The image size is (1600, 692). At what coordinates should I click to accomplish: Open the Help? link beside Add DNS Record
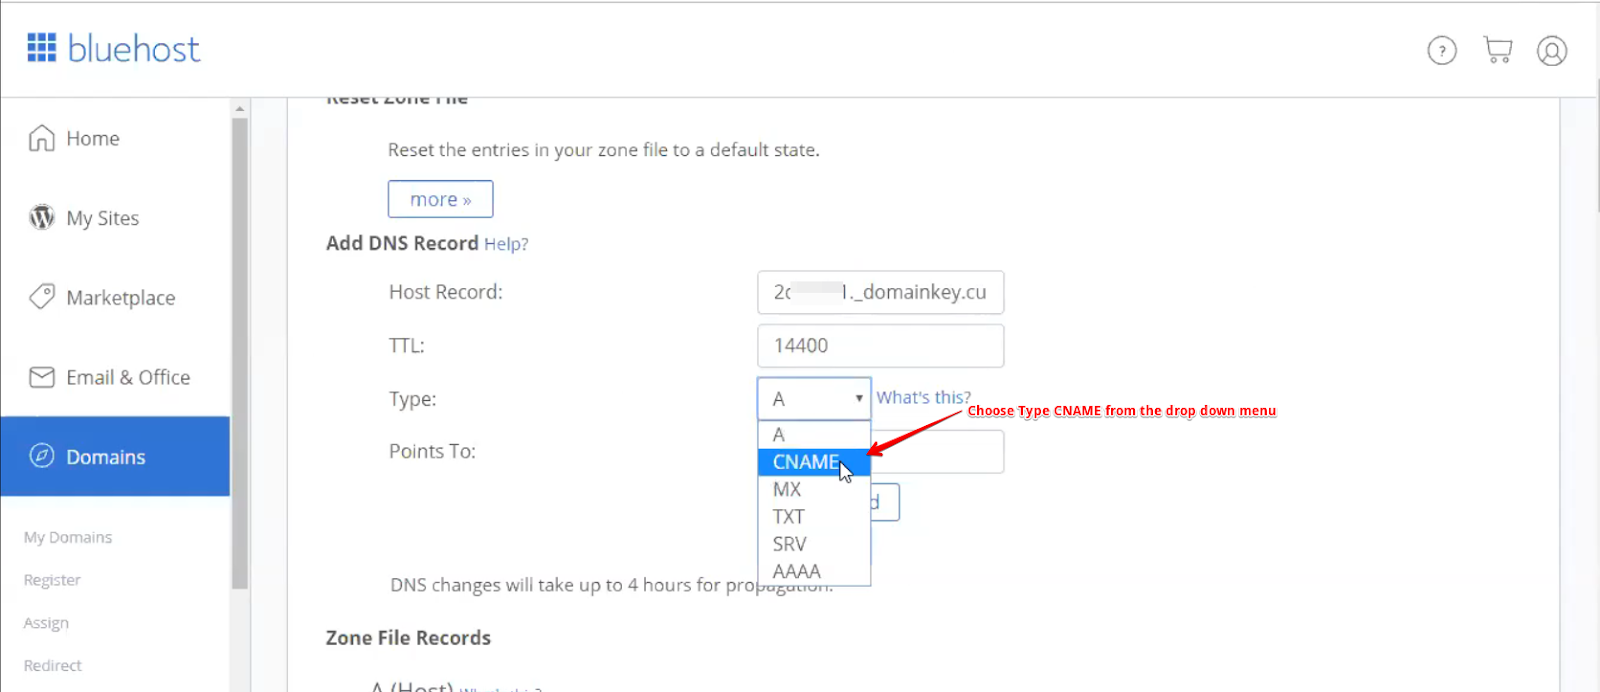click(x=506, y=244)
